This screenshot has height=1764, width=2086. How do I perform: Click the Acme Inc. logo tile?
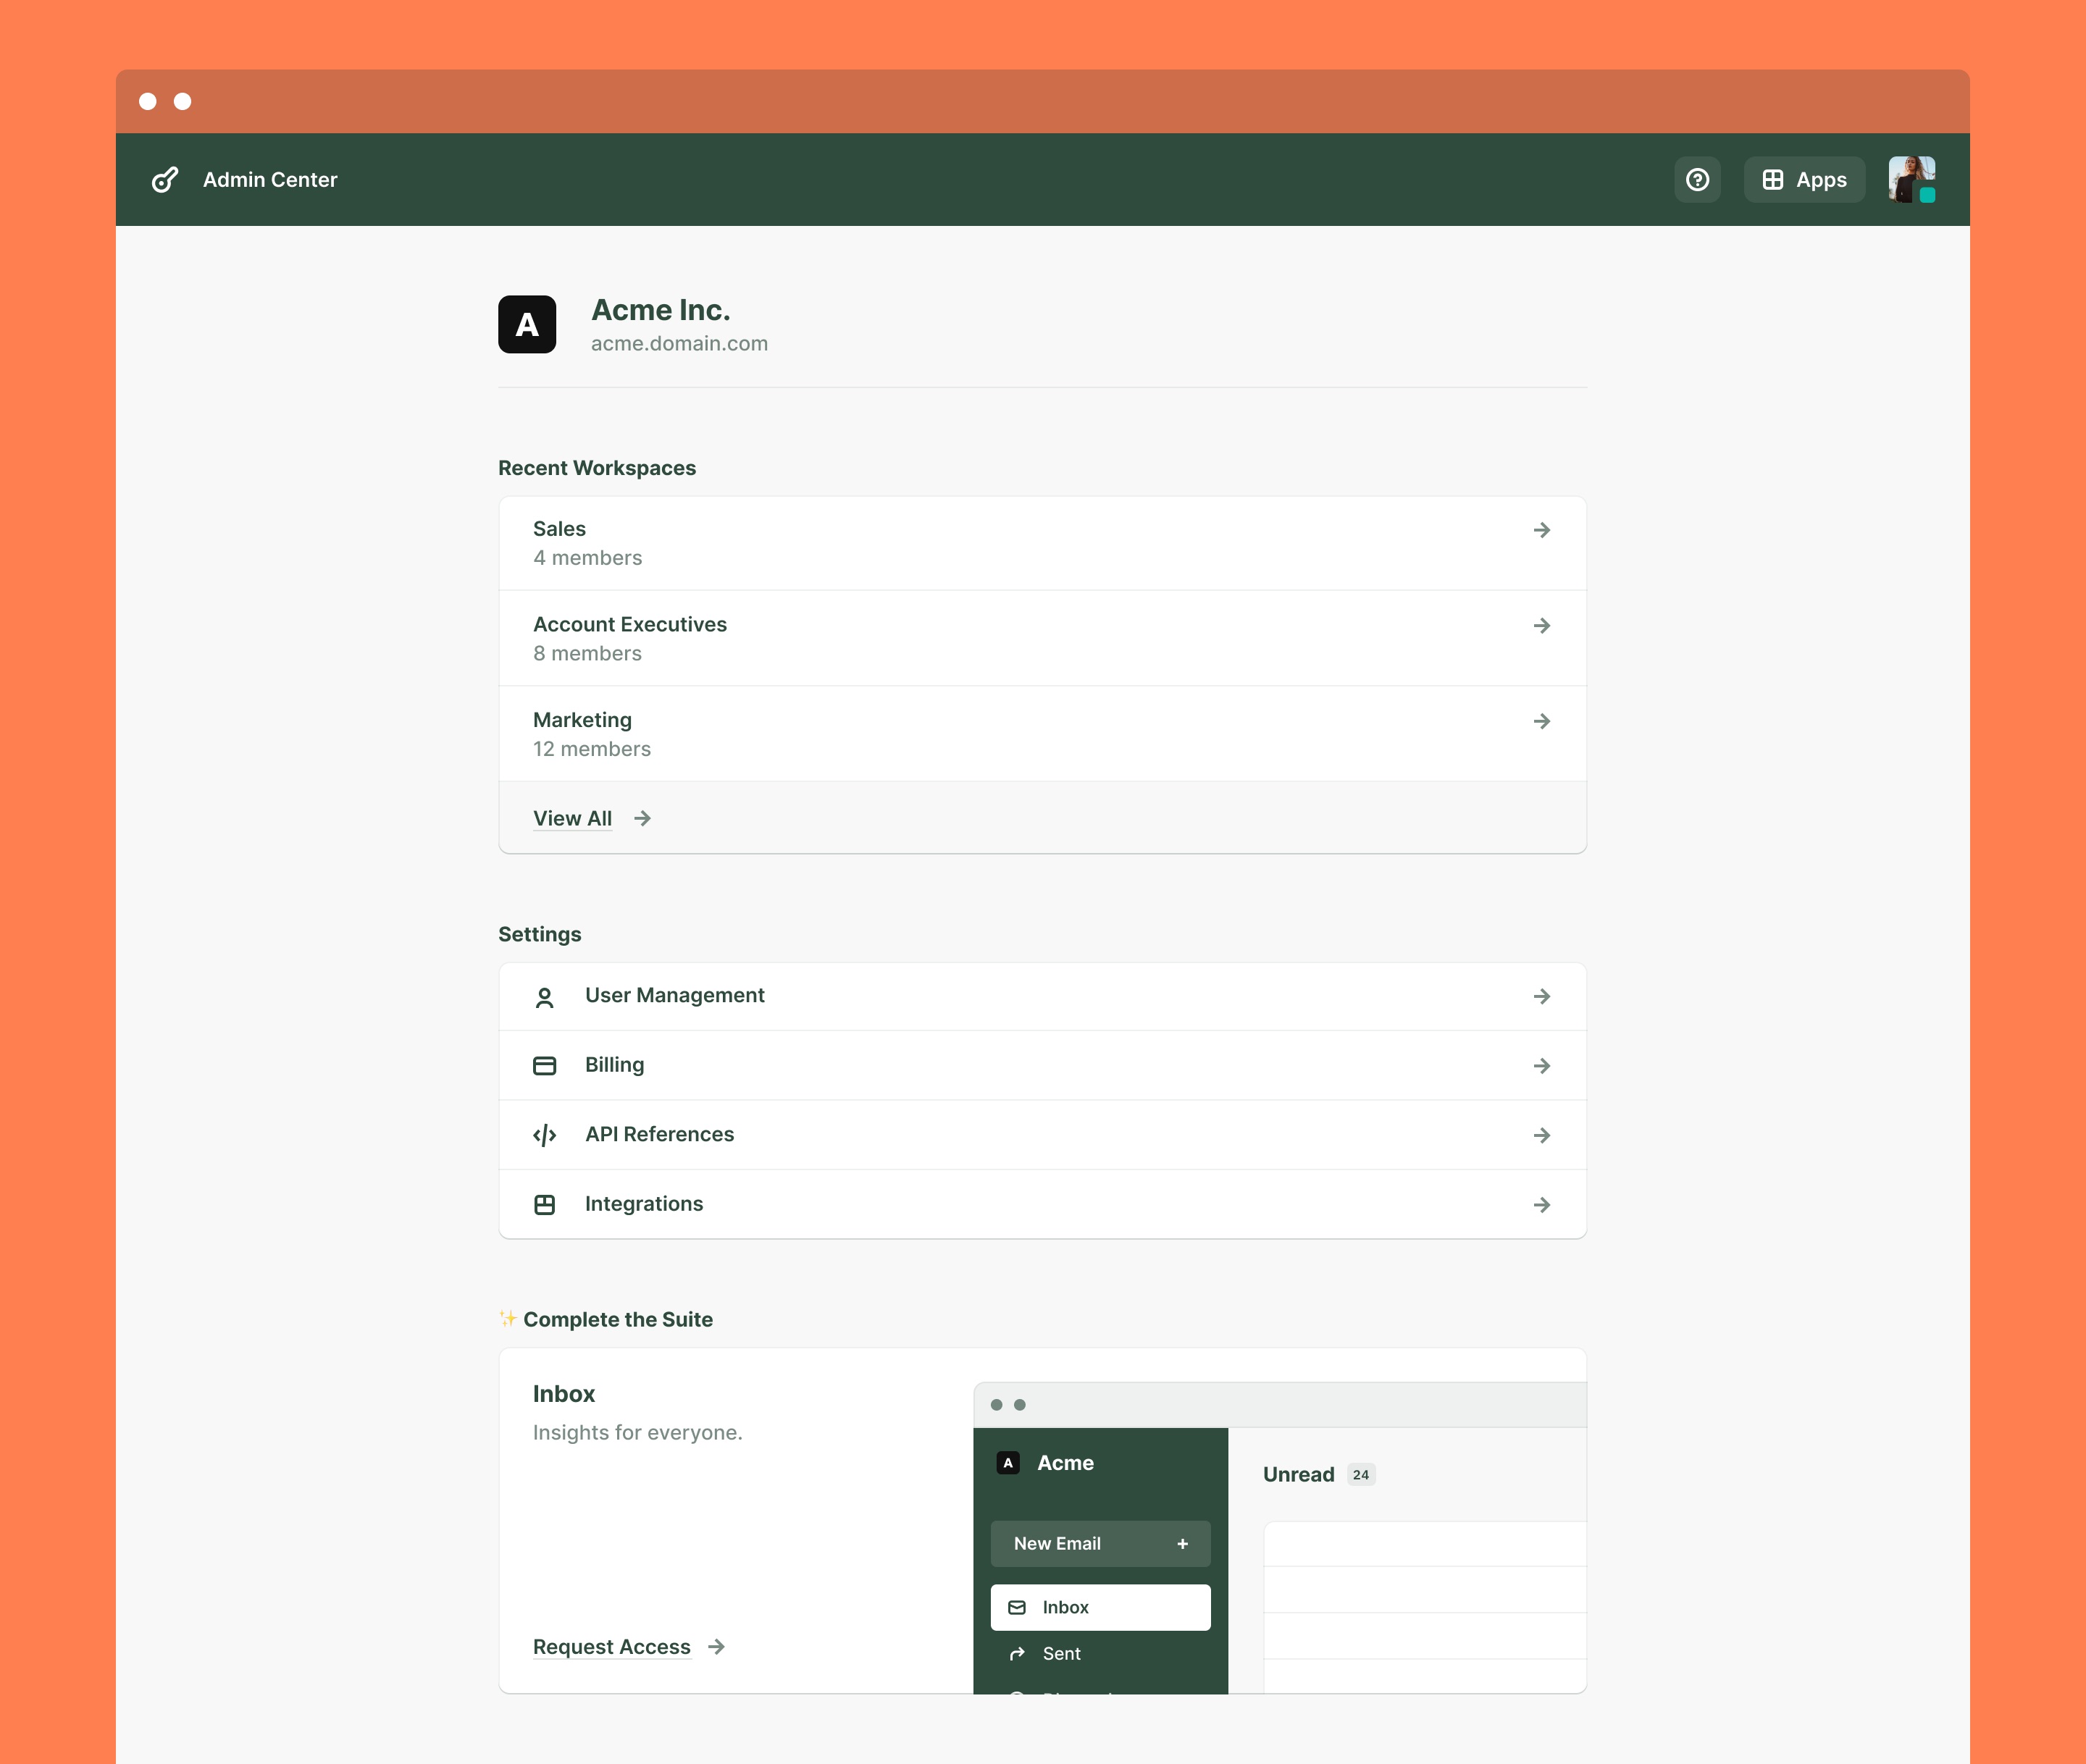pyautogui.click(x=527, y=324)
